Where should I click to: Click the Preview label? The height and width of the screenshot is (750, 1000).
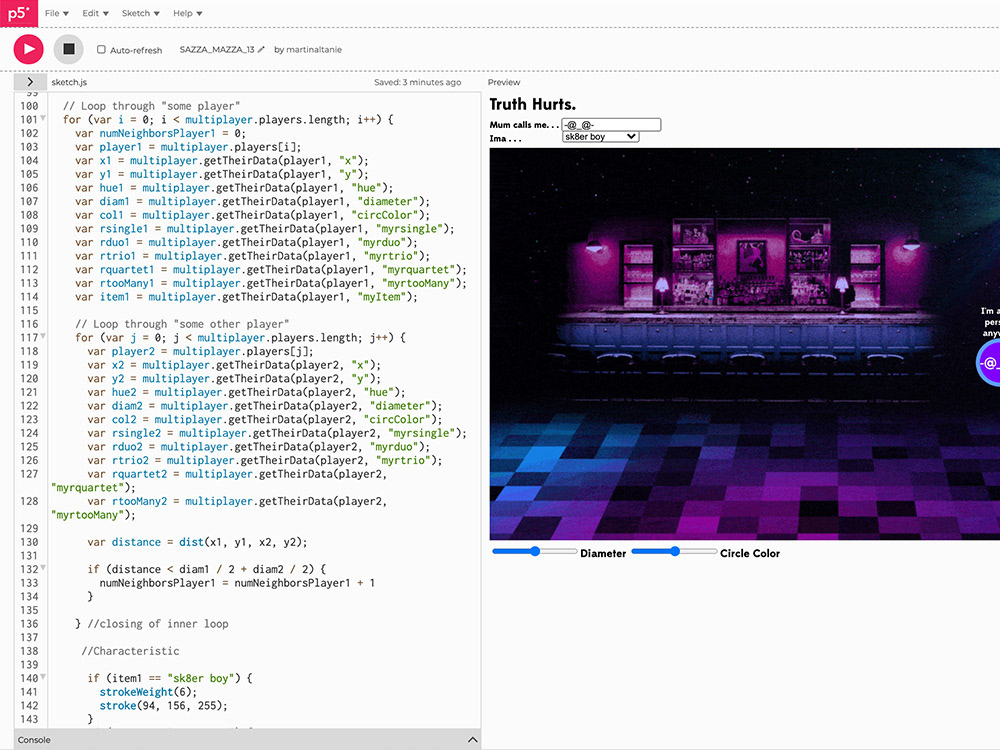pyautogui.click(x=504, y=82)
